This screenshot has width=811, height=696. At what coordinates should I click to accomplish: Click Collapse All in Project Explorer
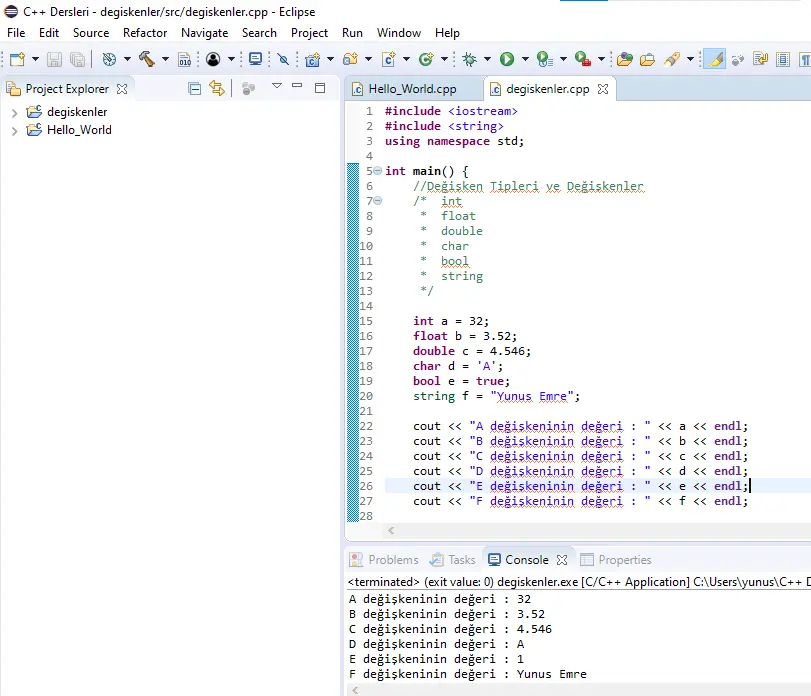pos(194,89)
